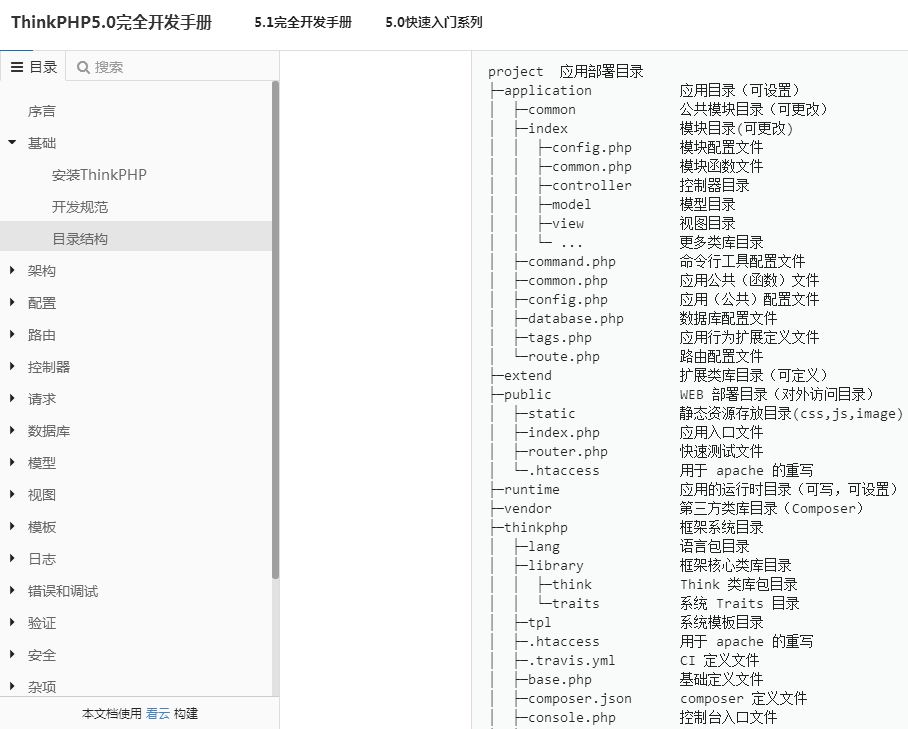The width and height of the screenshot is (908, 729).
Task: Click 'application' in the directory tree
Action: (x=548, y=91)
